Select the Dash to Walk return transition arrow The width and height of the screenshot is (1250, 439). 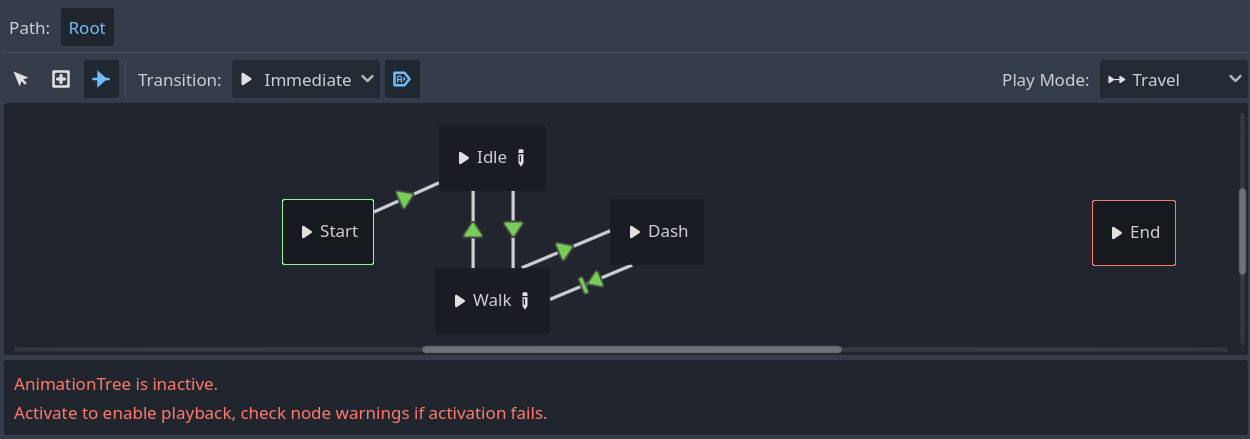(593, 282)
